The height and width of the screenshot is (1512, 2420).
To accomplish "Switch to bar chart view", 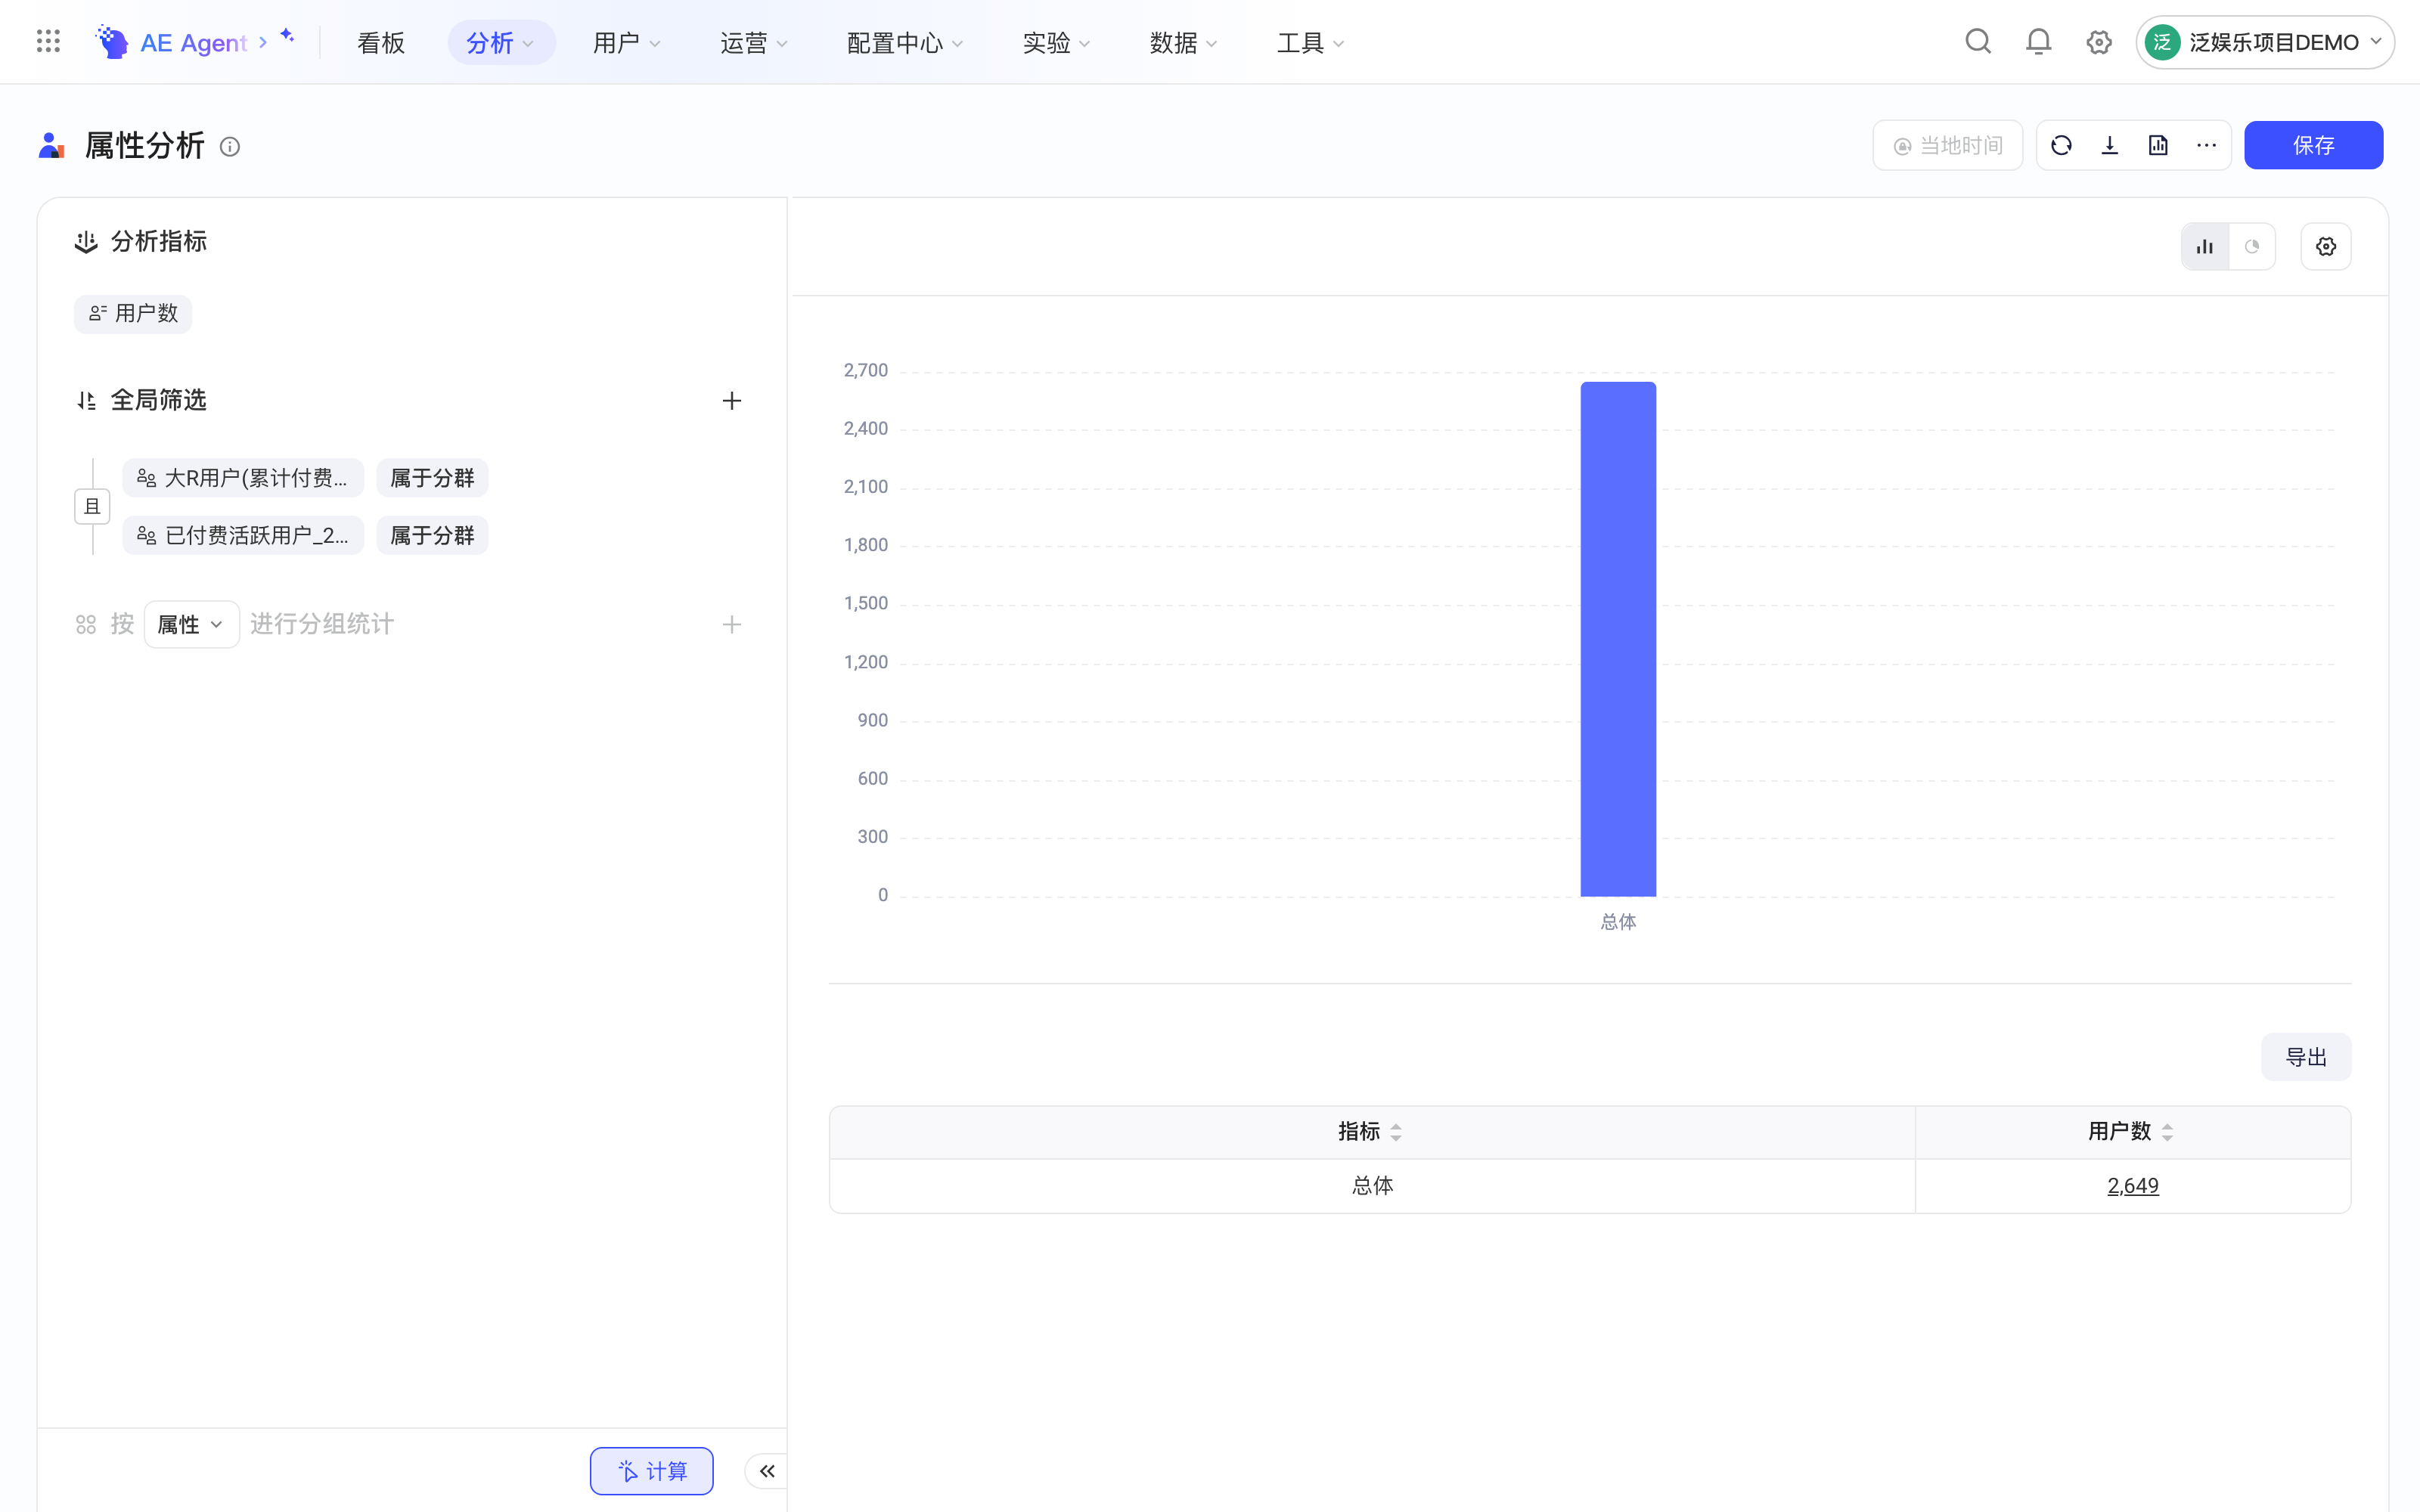I will [2204, 247].
